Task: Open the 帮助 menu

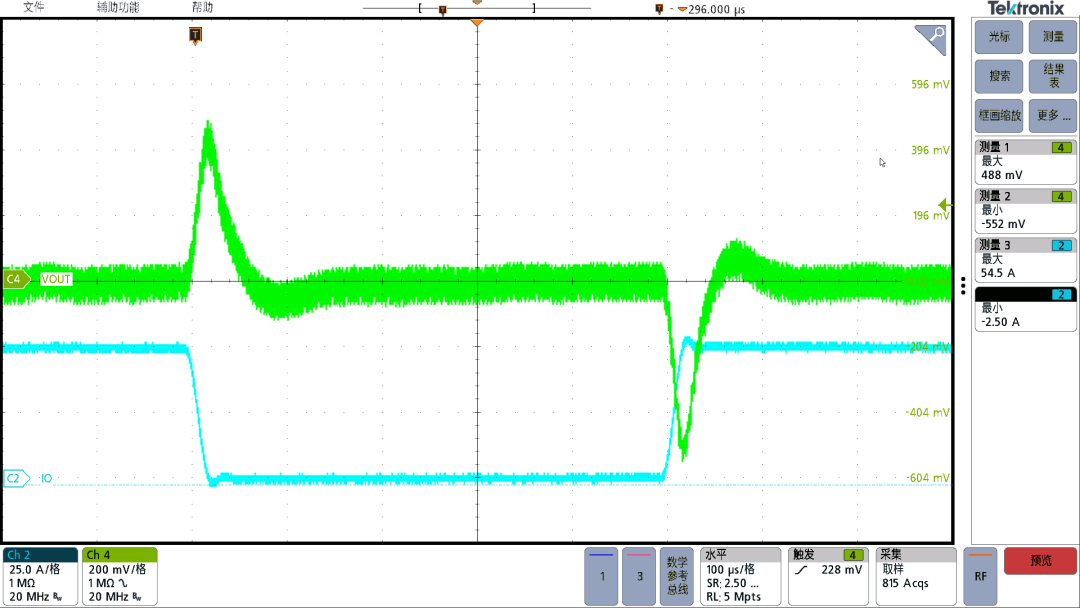Action: pyautogui.click(x=202, y=8)
